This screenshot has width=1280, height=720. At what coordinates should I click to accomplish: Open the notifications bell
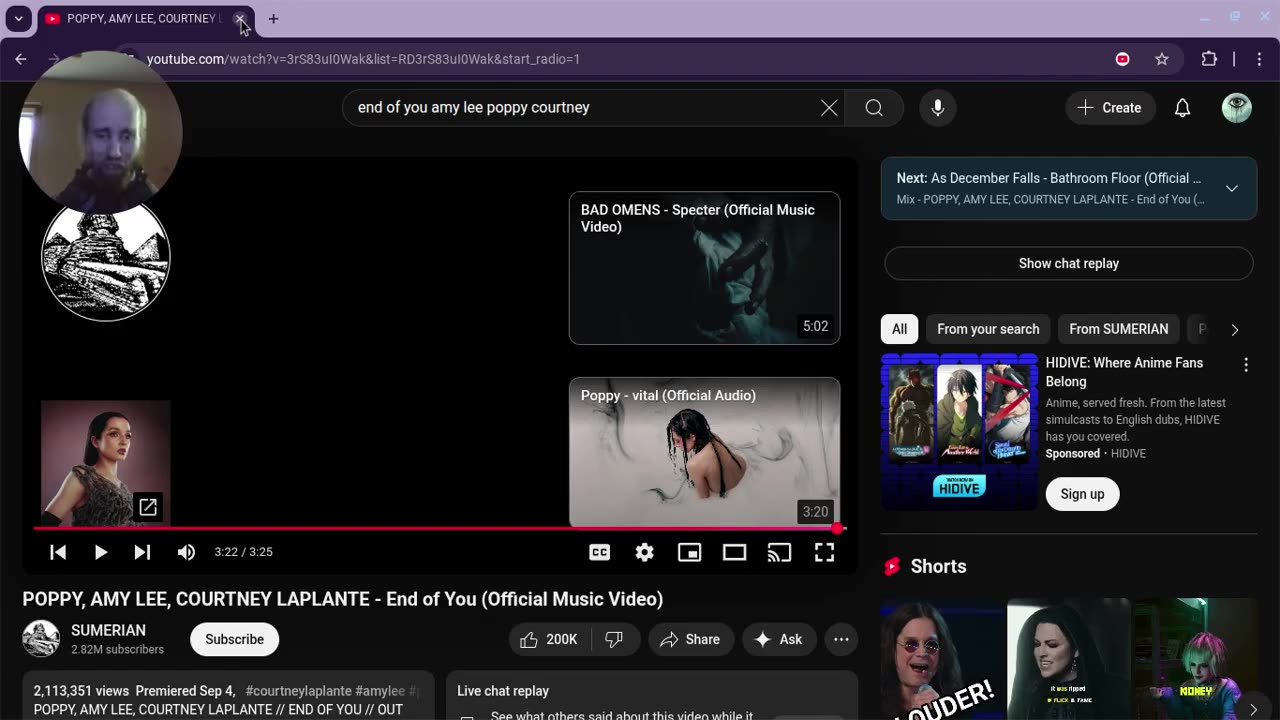(1182, 107)
